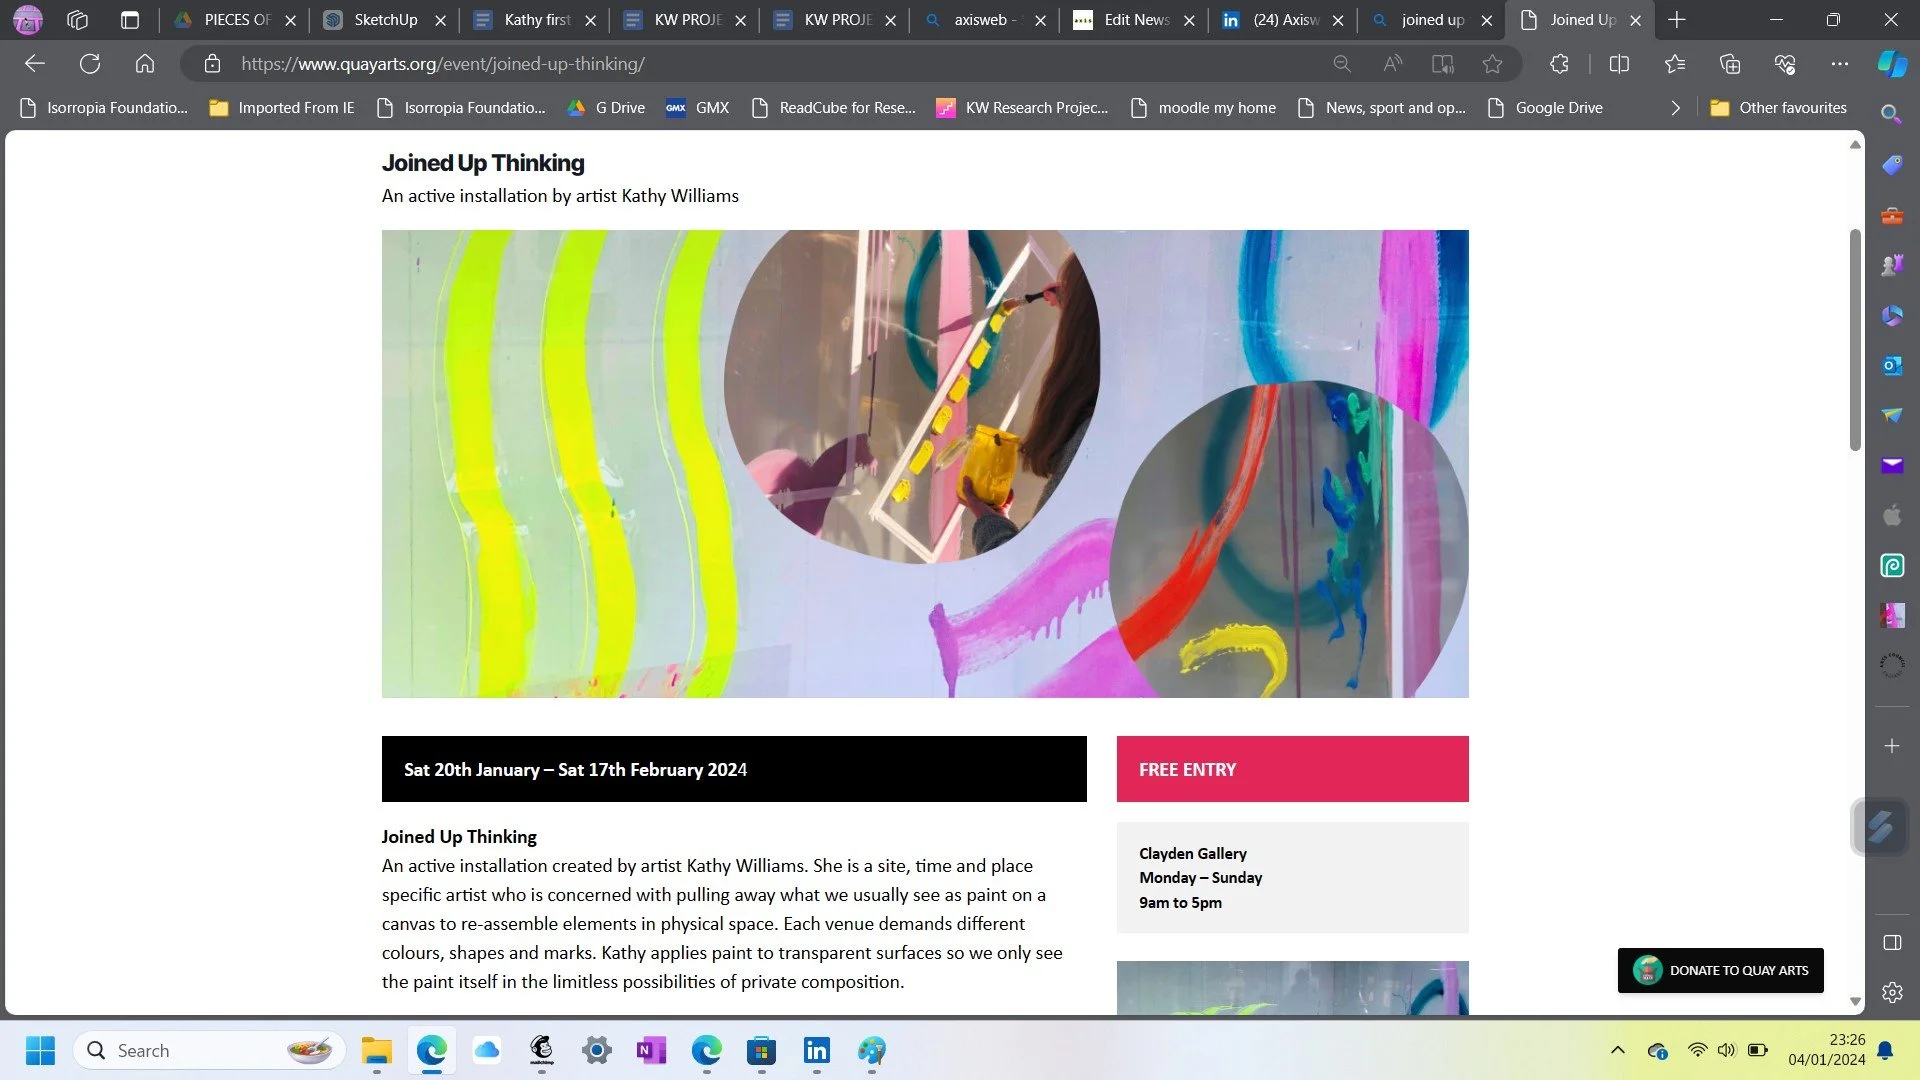
Task: Click the page vertical scrollbar thumb
Action: [1854, 340]
